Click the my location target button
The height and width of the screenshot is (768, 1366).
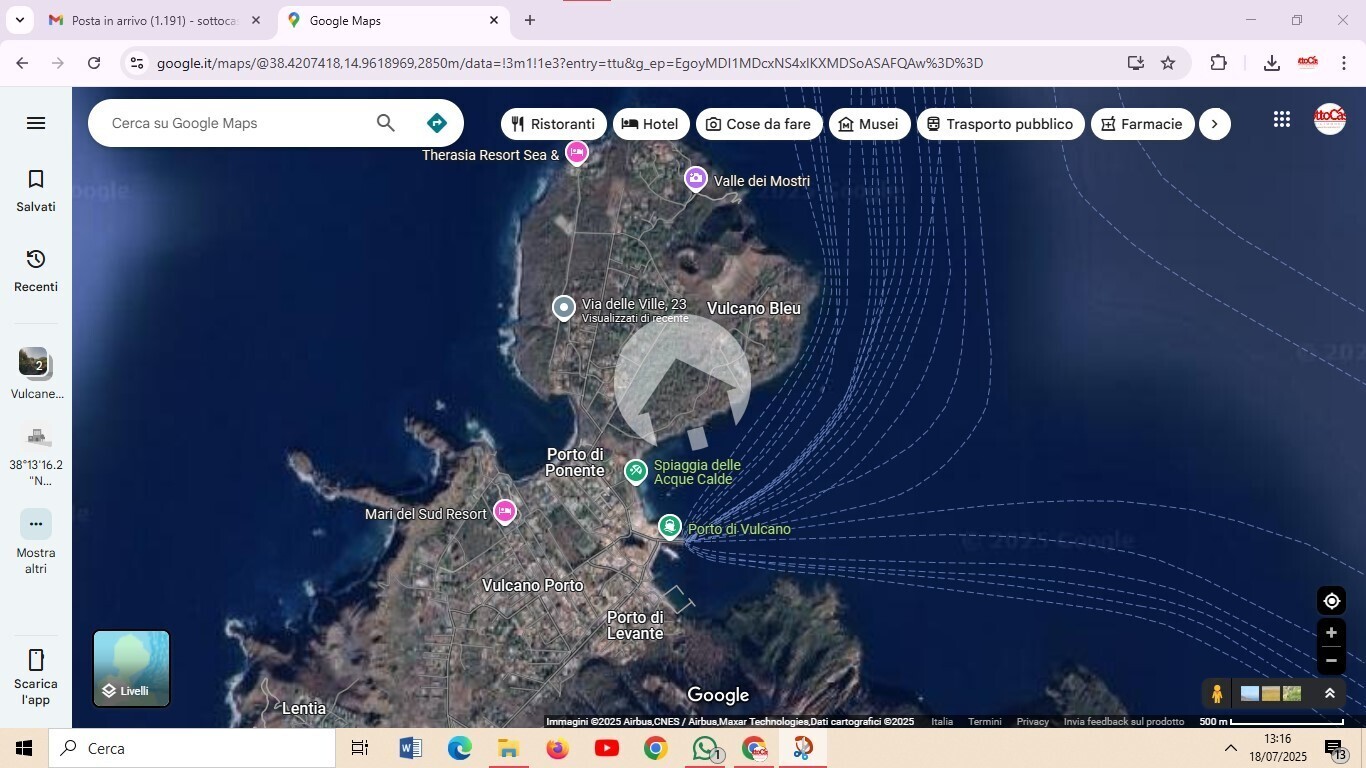[1331, 601]
